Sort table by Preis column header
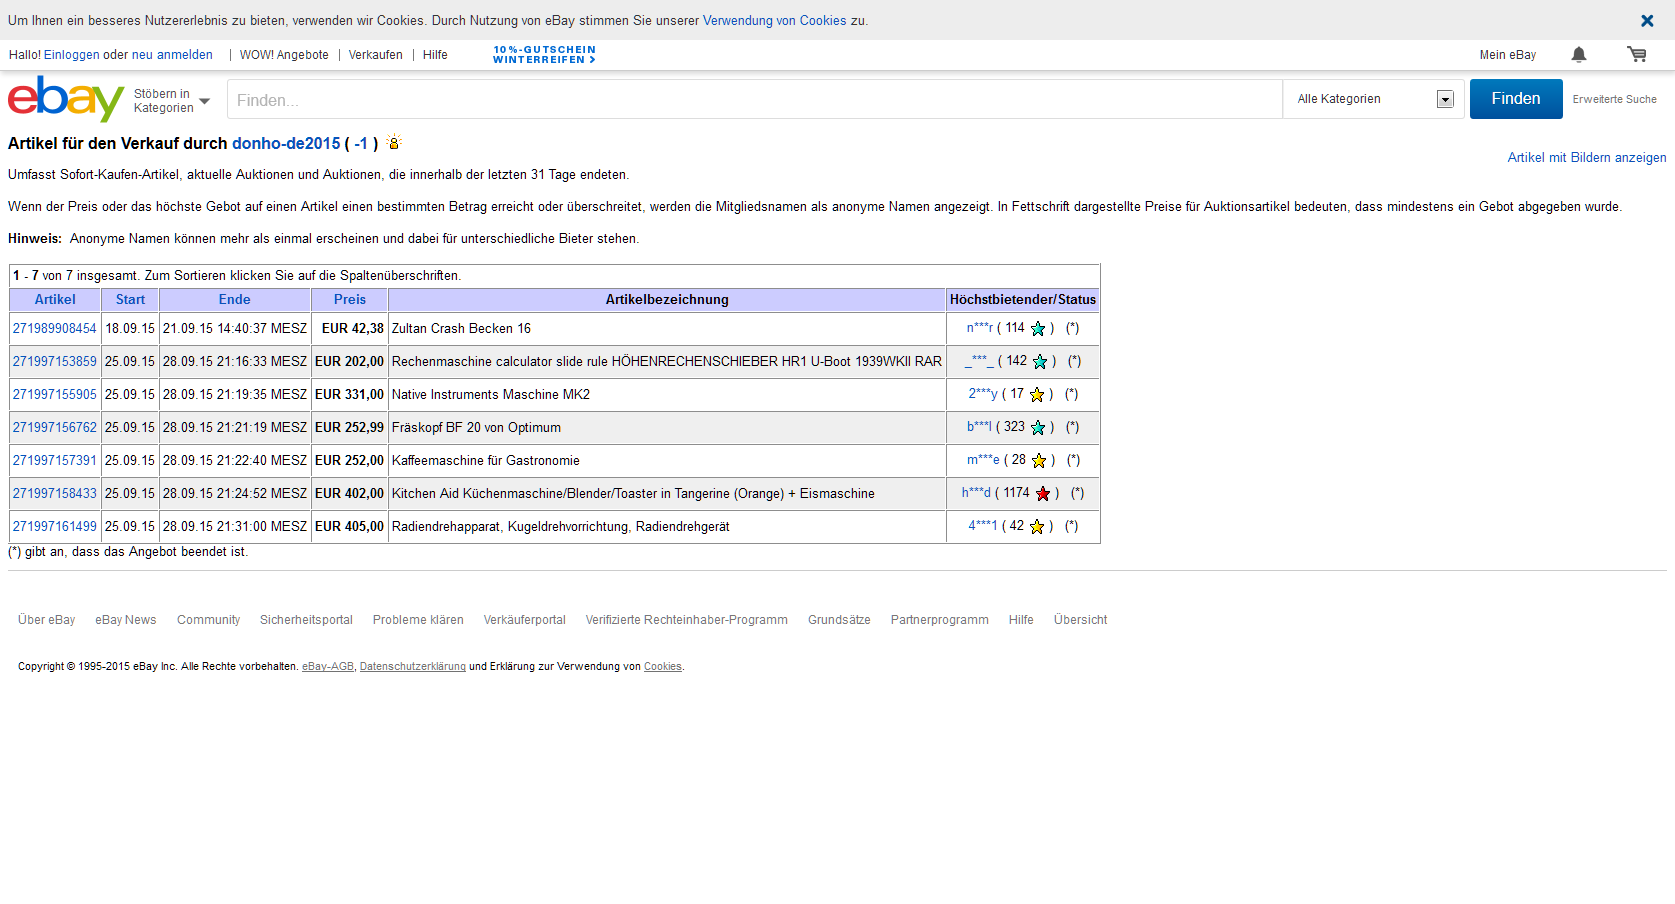Viewport: 1675px width, 904px height. pos(349,300)
